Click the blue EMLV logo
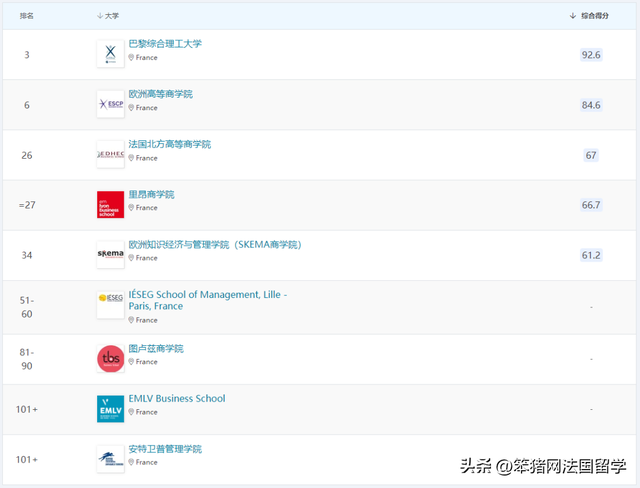The height and width of the screenshot is (488, 640). tap(110, 409)
